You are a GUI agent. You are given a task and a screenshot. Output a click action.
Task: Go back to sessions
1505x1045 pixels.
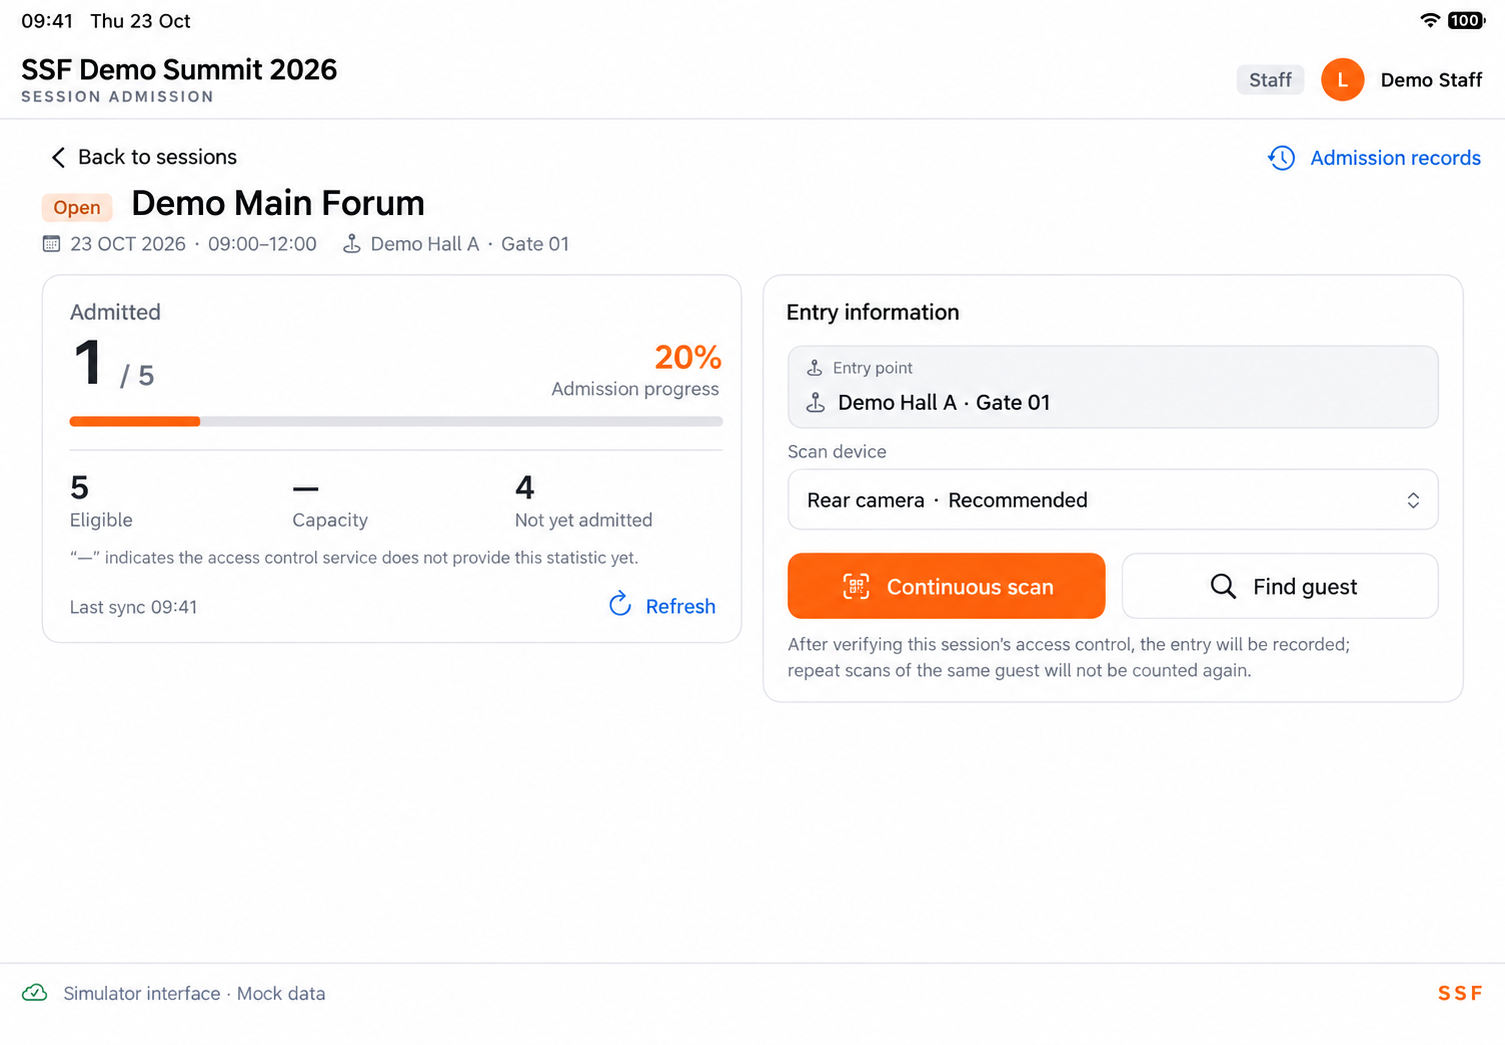pos(144,157)
